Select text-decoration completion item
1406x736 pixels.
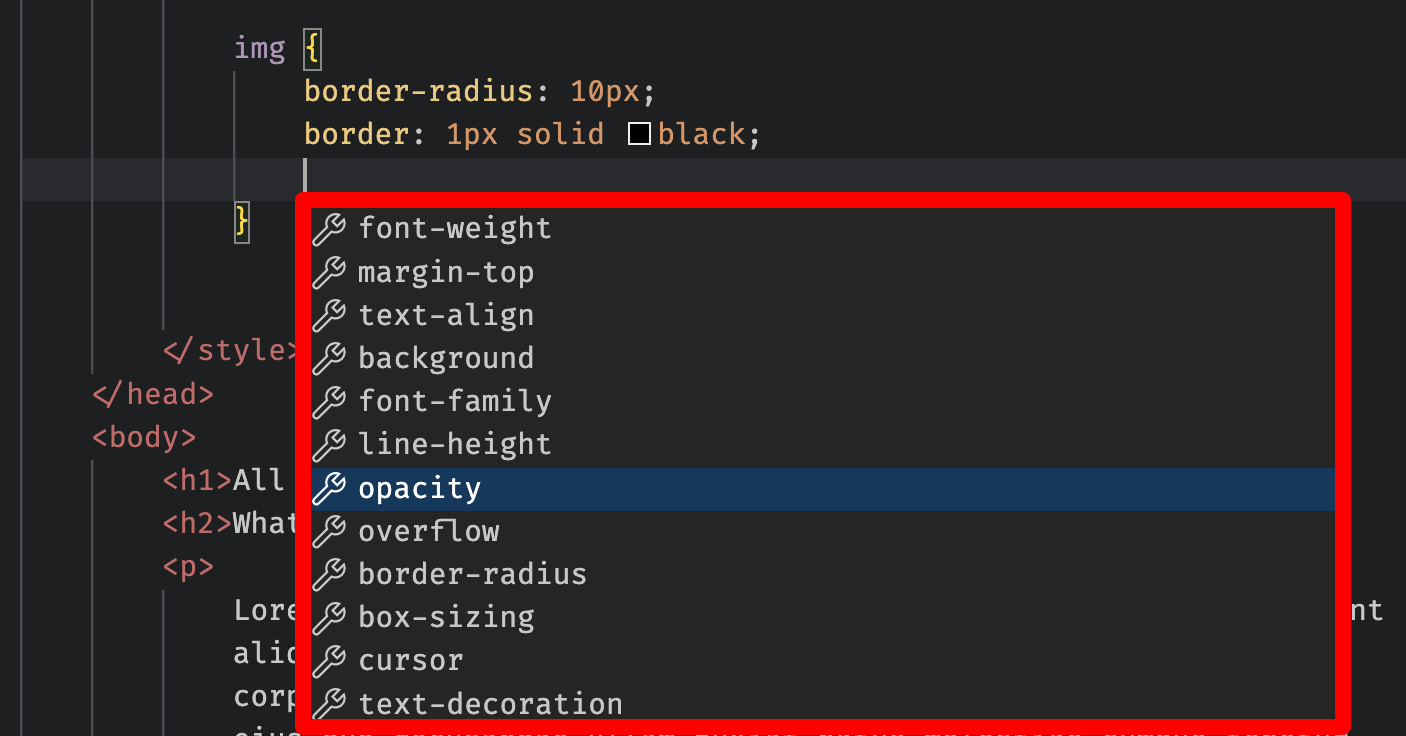490,704
